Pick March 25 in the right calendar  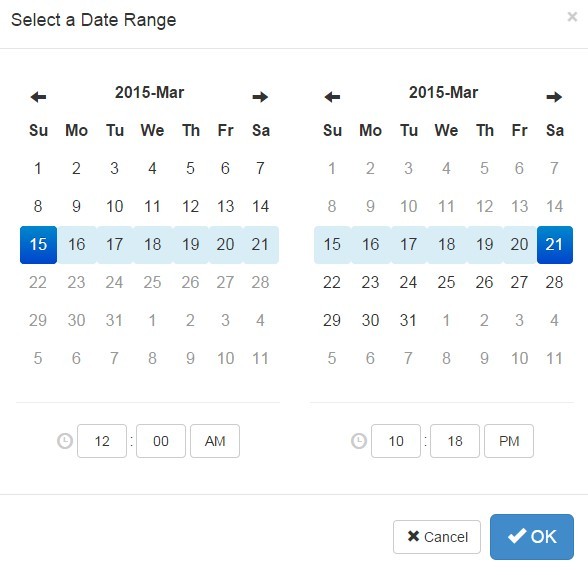[446, 282]
